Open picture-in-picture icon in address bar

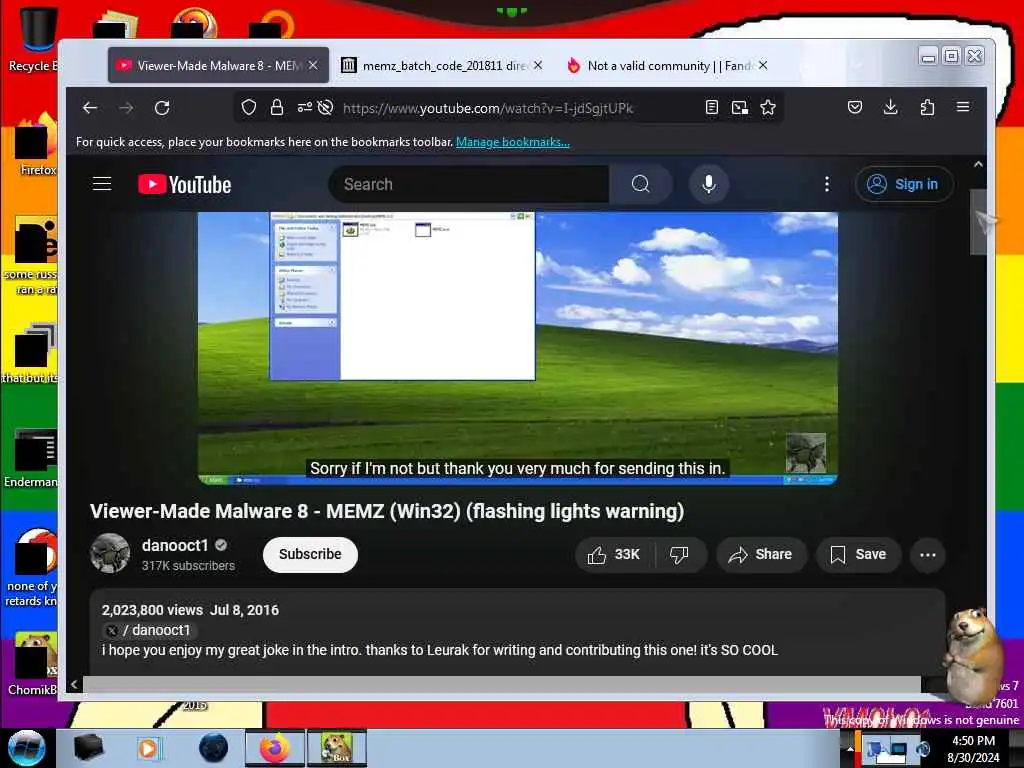pyautogui.click(x=740, y=107)
